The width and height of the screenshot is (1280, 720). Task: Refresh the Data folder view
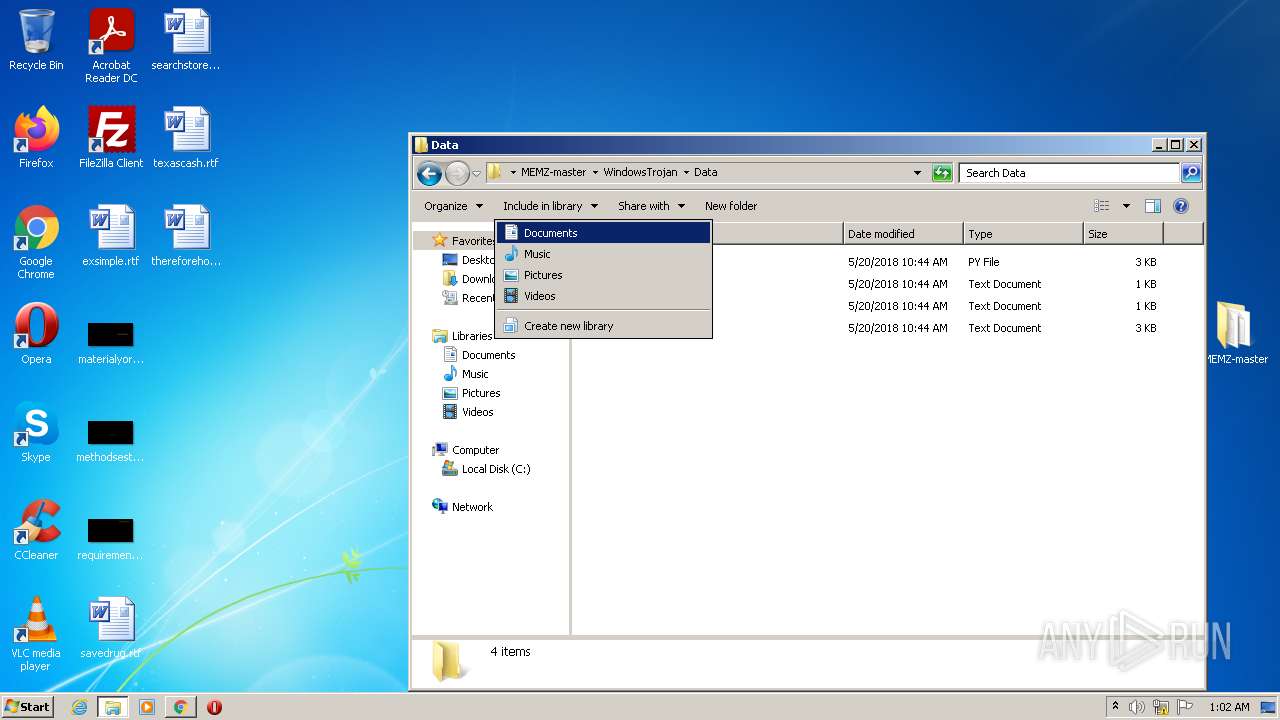pyautogui.click(x=942, y=173)
